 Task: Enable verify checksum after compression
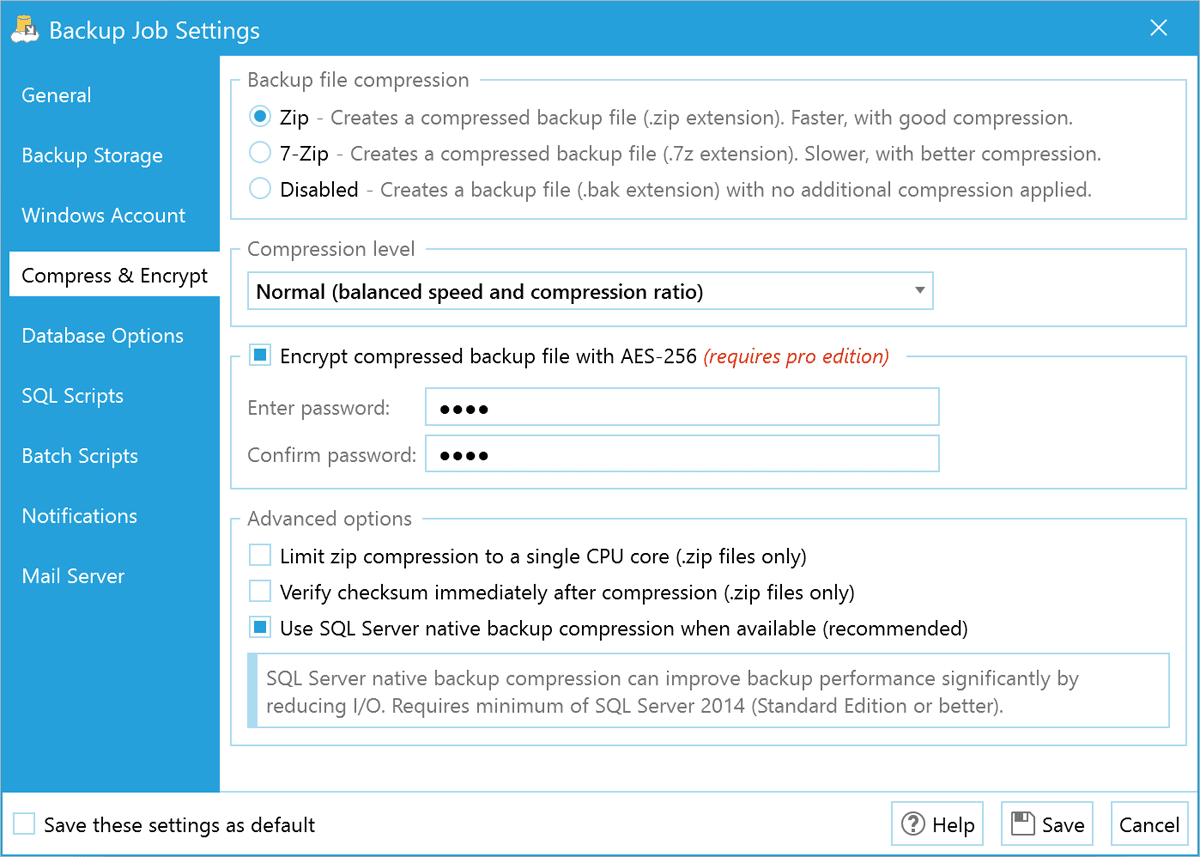point(260,592)
